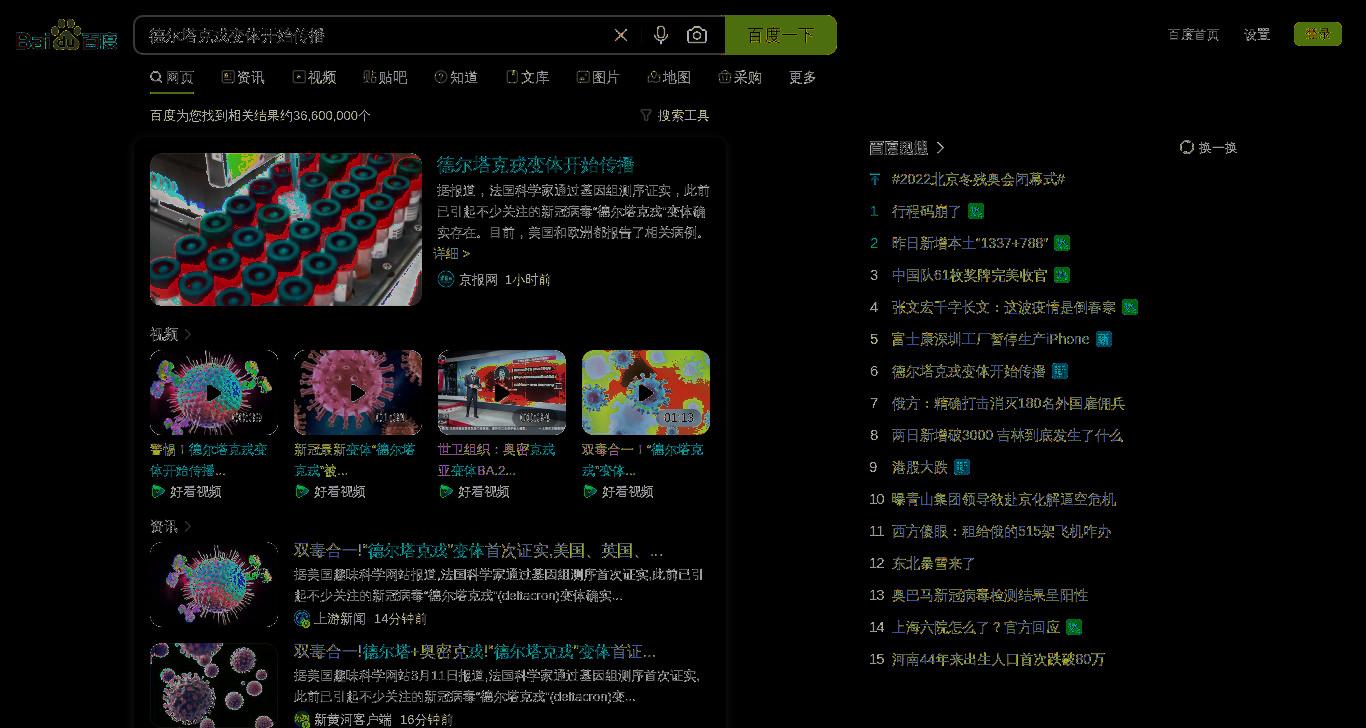Viewport: 1366px width, 728px height.
Task: Open the 设置 menu
Action: [x=1257, y=34]
